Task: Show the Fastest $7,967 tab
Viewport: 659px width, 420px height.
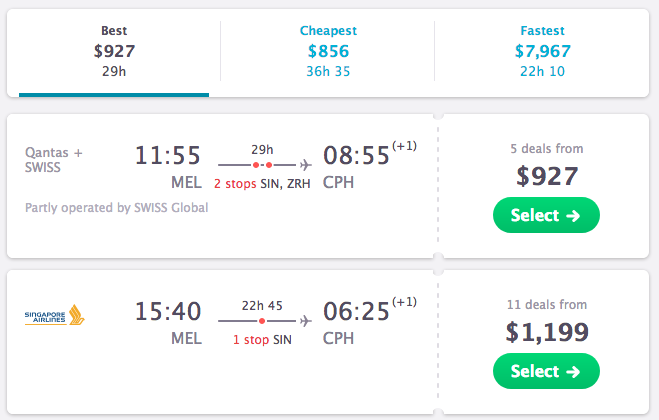Action: click(x=542, y=51)
